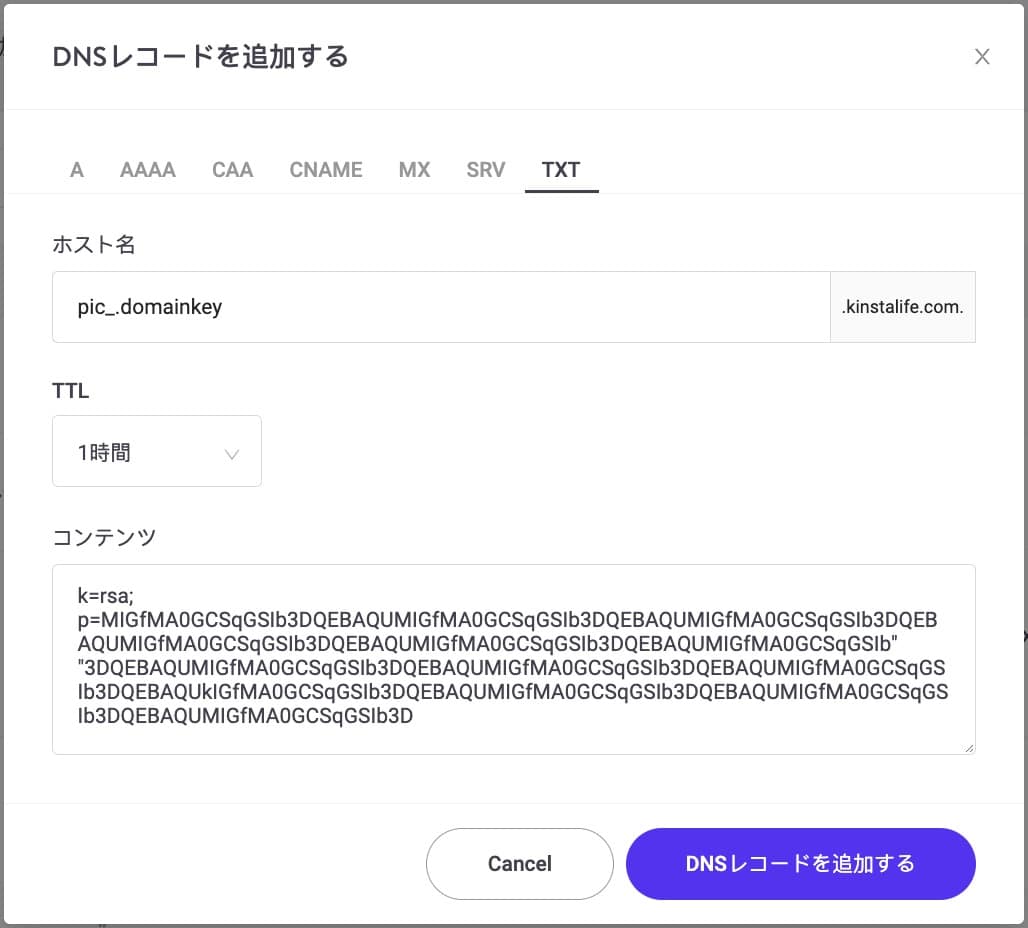Click the Cancel button
The height and width of the screenshot is (928, 1028).
click(520, 864)
